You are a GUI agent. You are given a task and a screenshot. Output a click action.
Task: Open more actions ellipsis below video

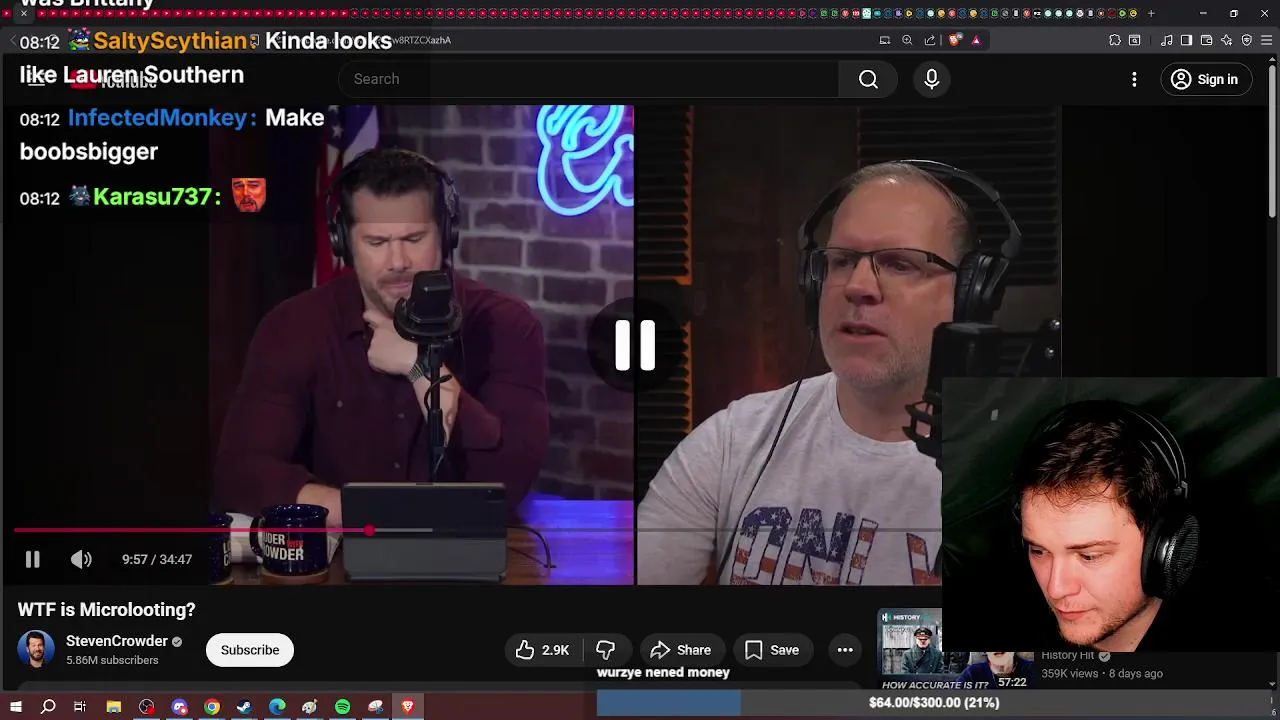[x=845, y=650]
